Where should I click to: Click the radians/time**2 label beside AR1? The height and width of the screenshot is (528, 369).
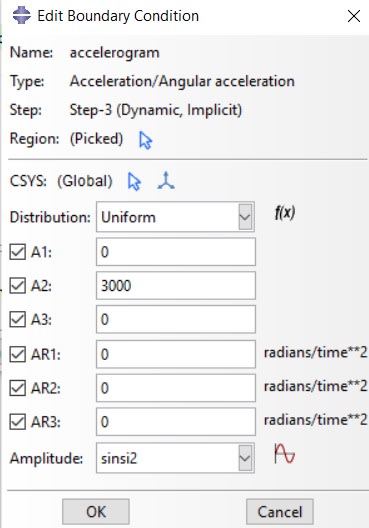315,353
